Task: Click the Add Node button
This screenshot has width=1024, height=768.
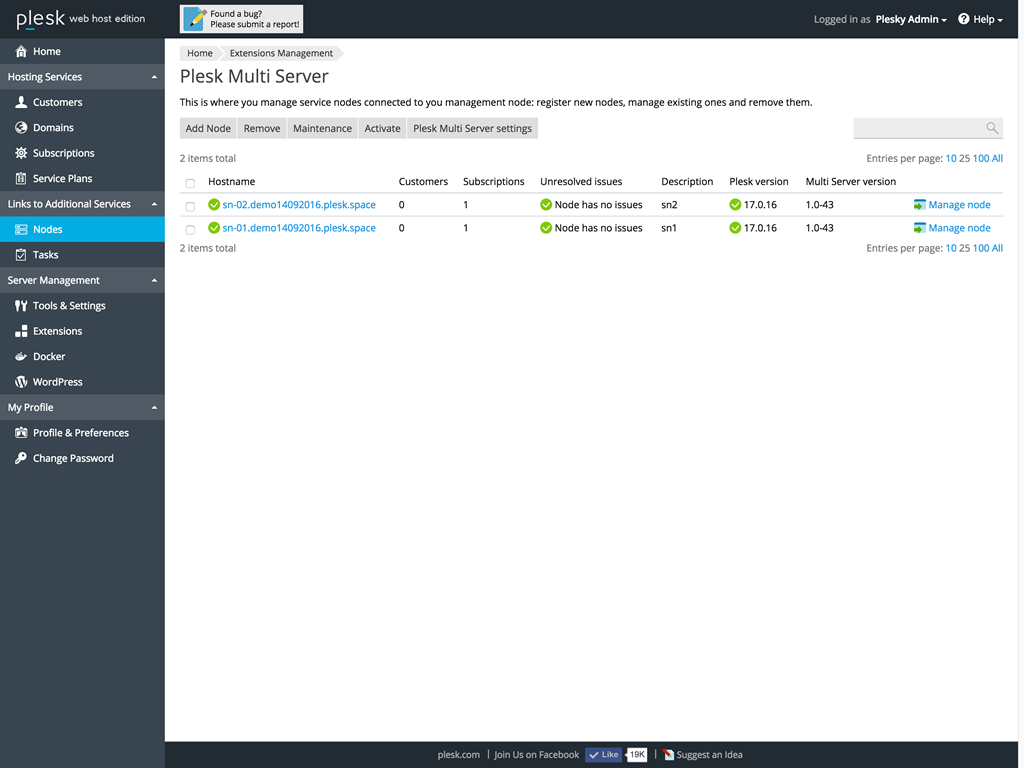Action: click(x=208, y=129)
